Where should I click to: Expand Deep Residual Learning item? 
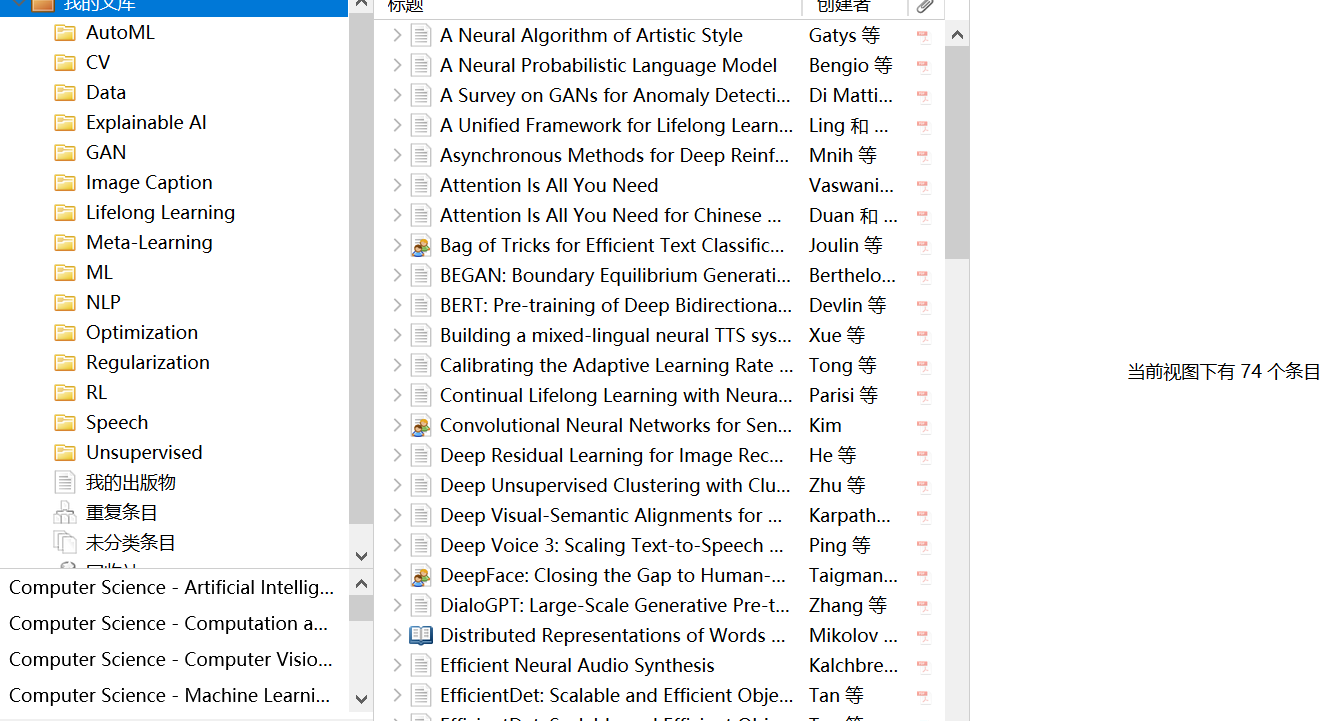tap(397, 455)
